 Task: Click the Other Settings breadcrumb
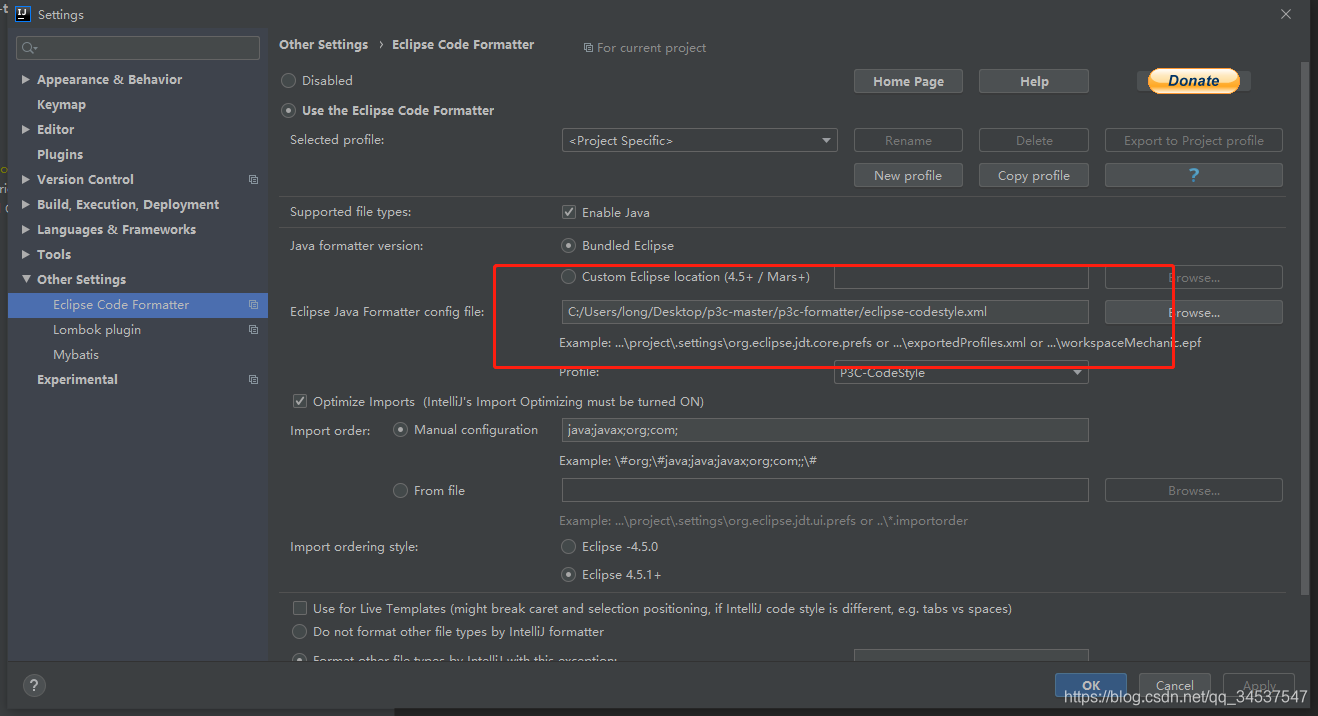[x=323, y=45]
